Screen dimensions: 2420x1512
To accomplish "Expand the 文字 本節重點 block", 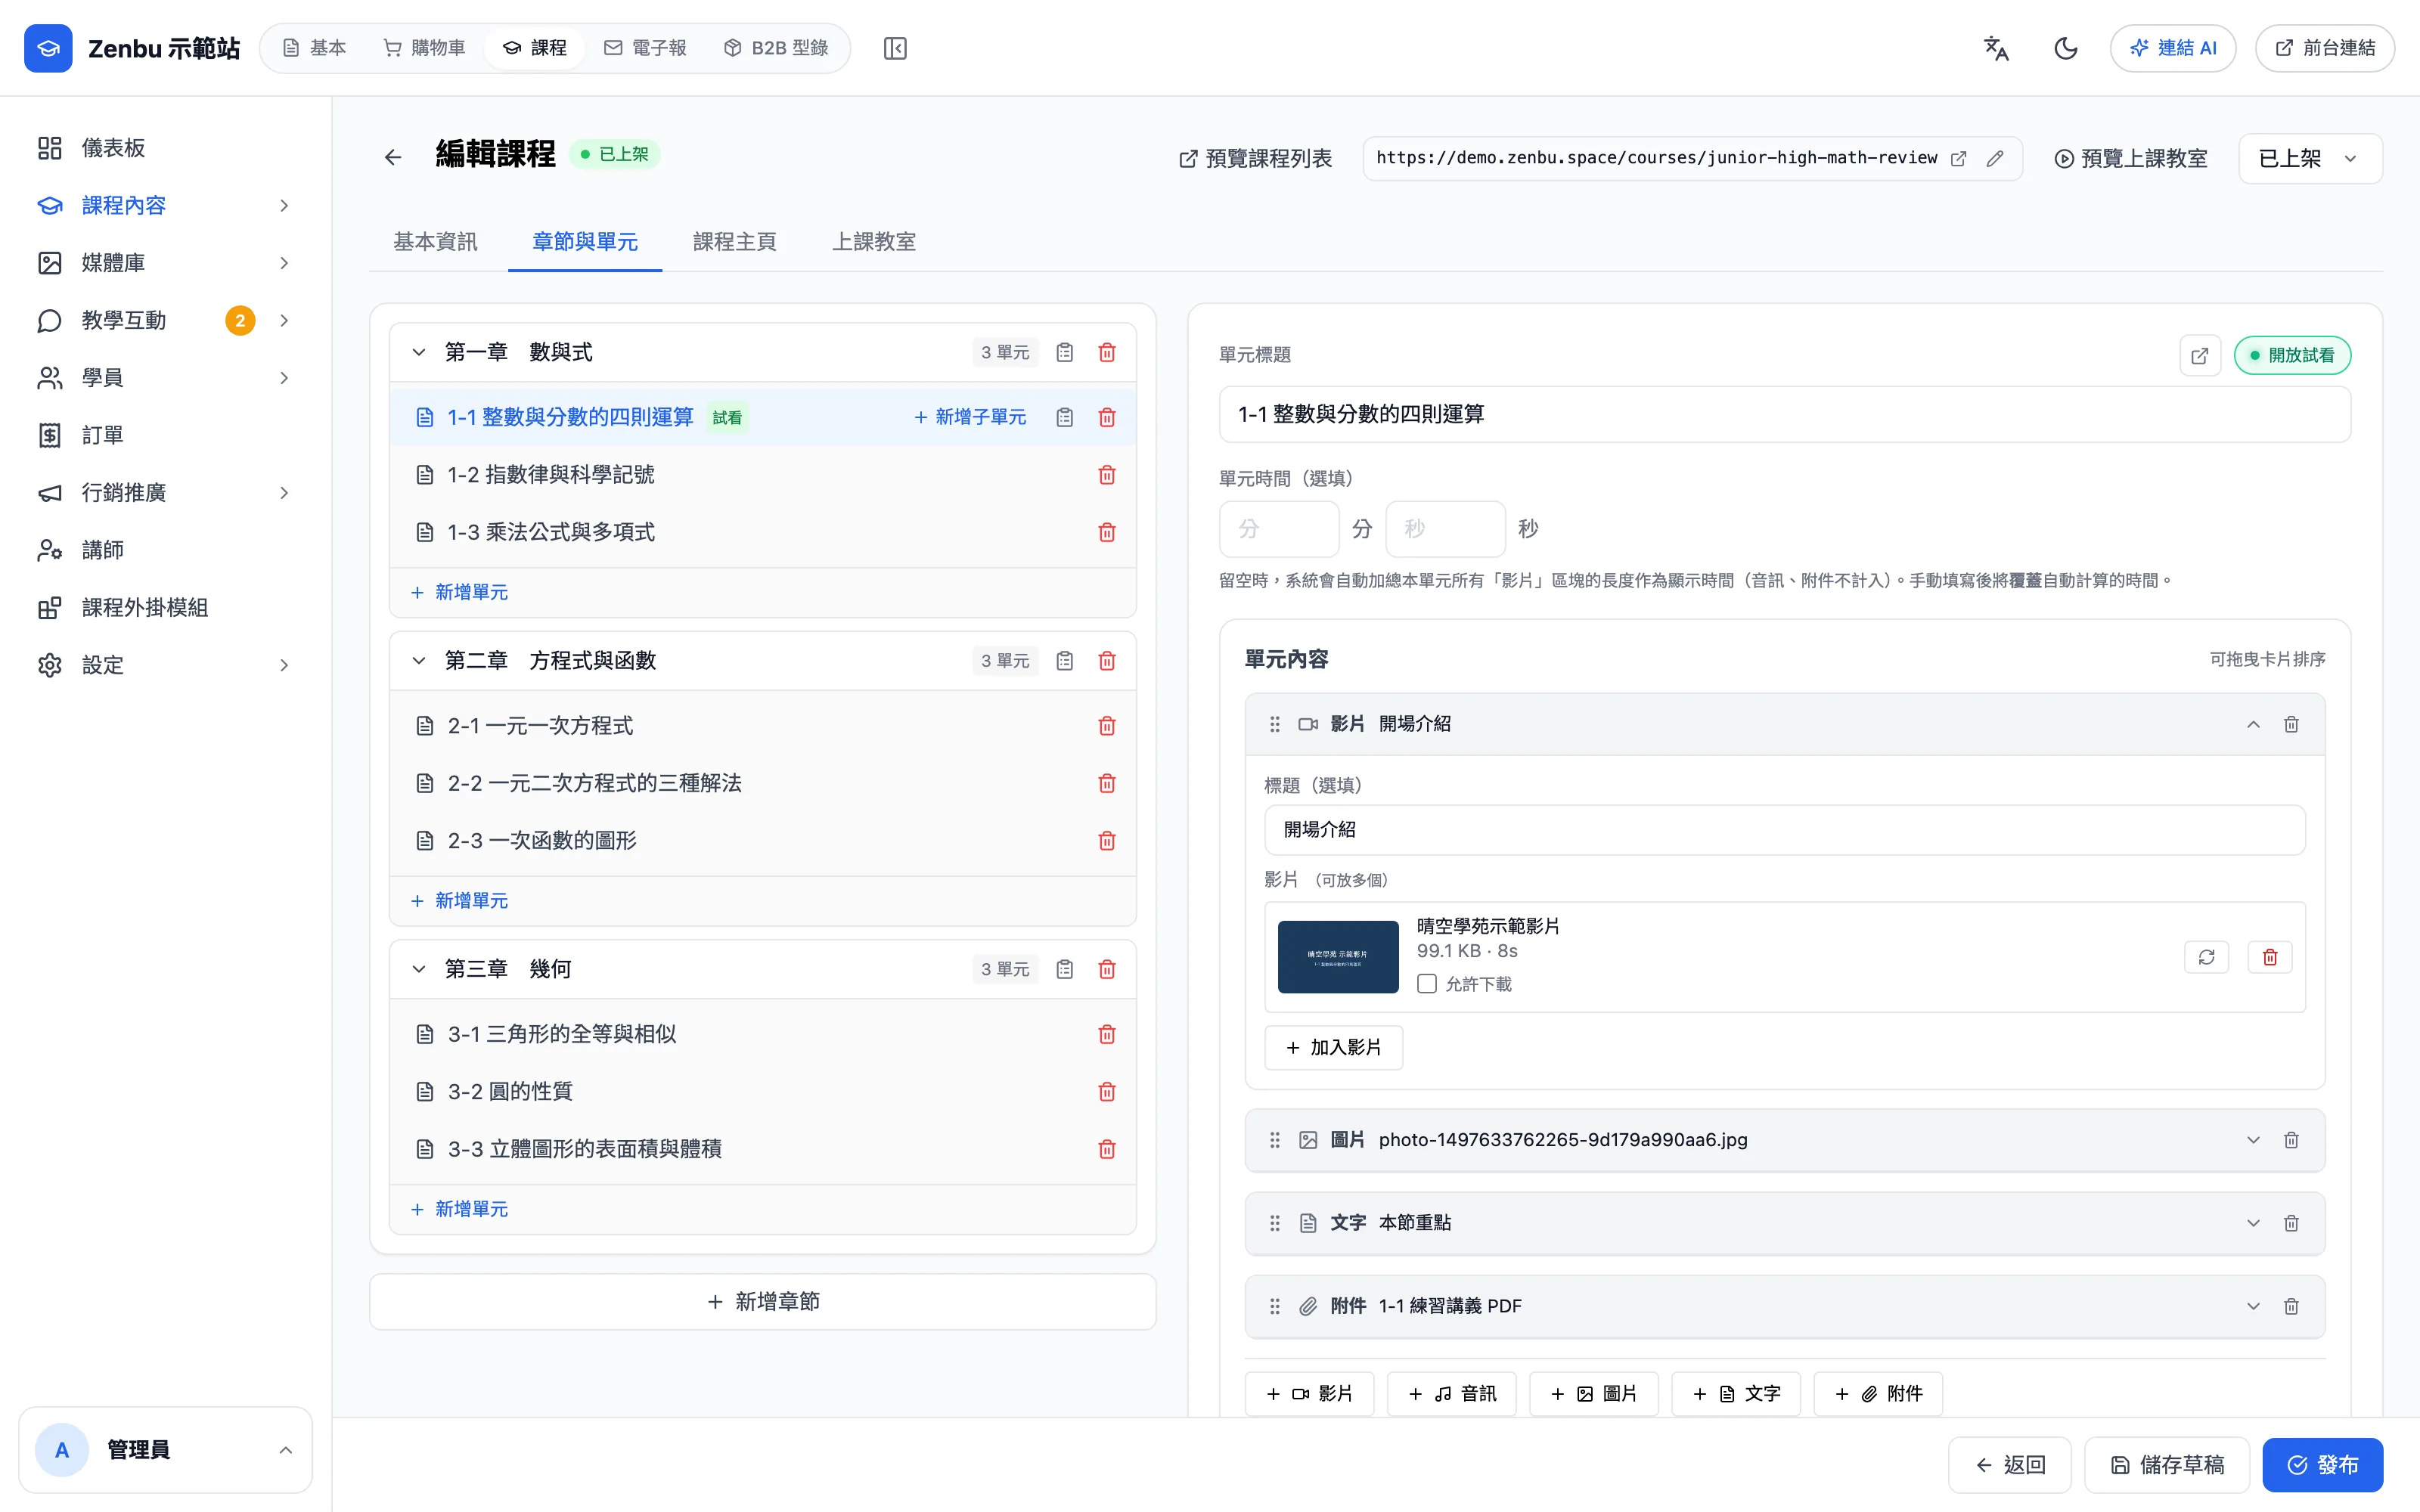I will (2253, 1223).
